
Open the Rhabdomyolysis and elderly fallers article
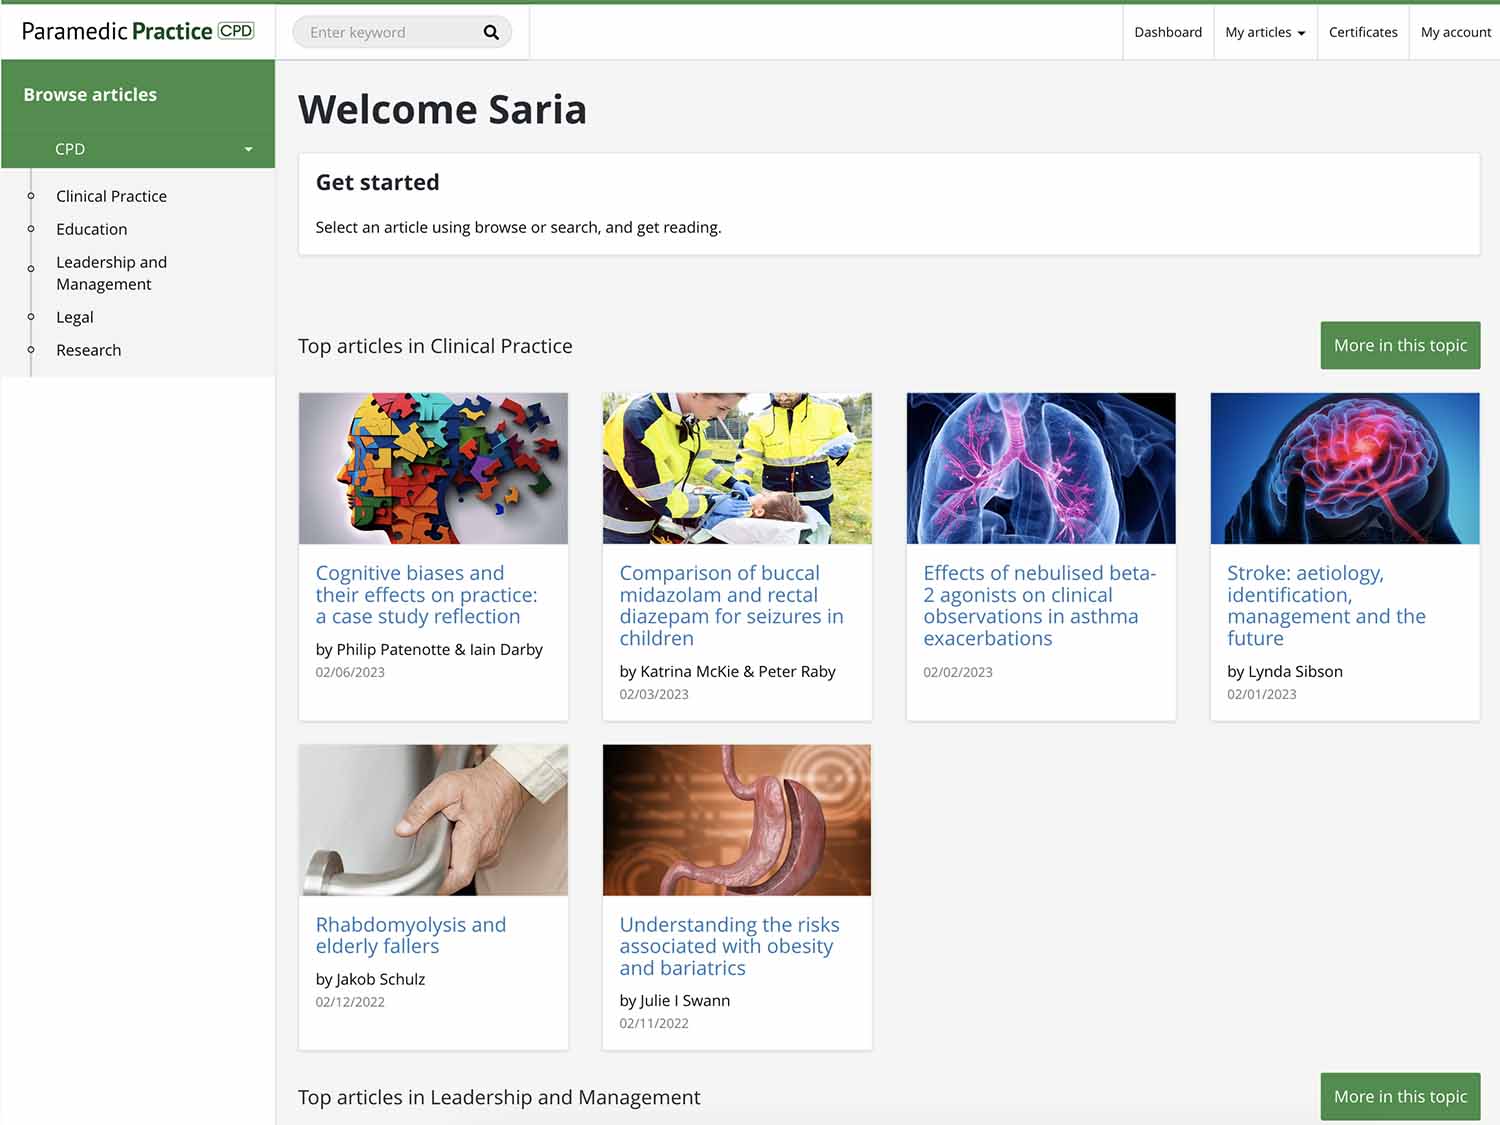pyautogui.click(x=410, y=935)
